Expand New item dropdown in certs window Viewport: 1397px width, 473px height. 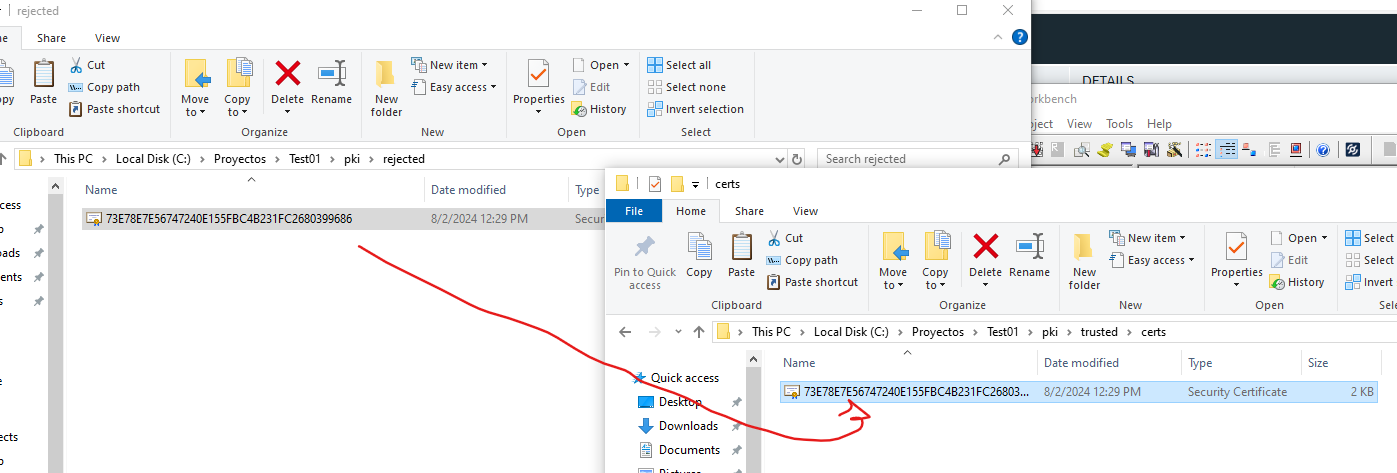[1148, 238]
